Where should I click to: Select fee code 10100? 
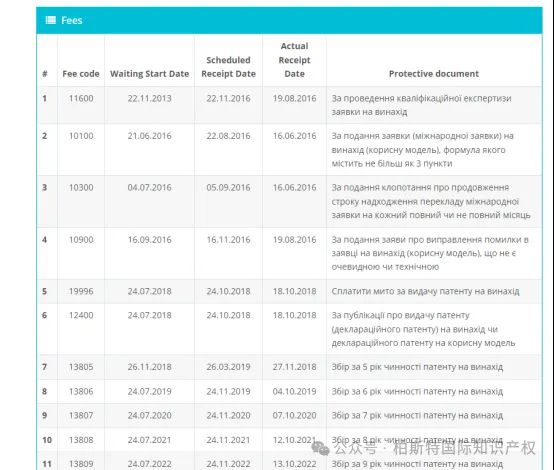point(81,136)
